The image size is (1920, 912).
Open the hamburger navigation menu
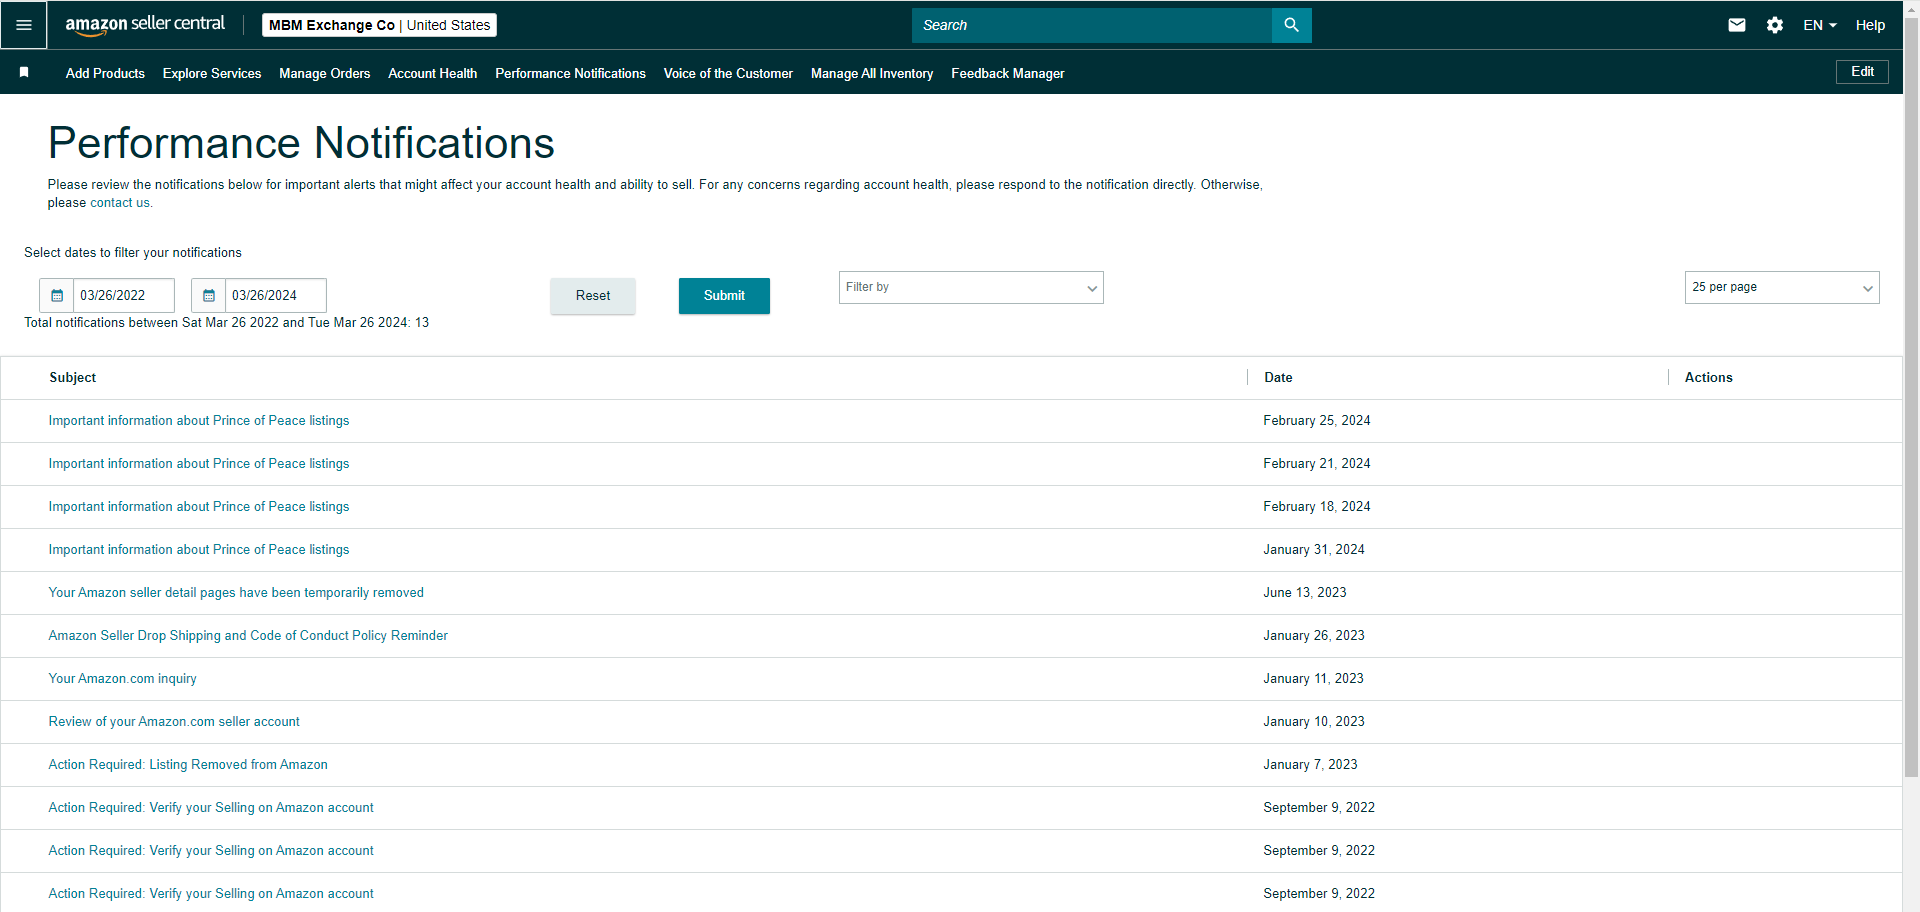(x=24, y=25)
